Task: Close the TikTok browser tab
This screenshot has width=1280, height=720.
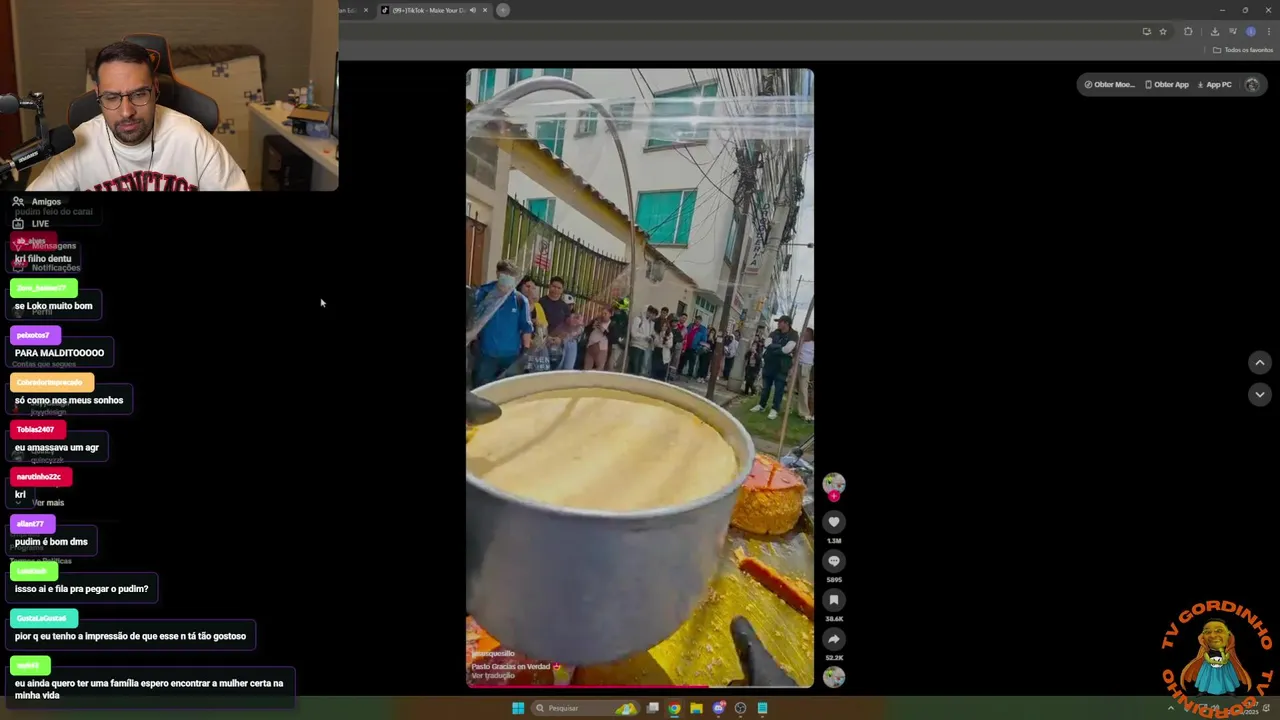Action: coord(485,10)
